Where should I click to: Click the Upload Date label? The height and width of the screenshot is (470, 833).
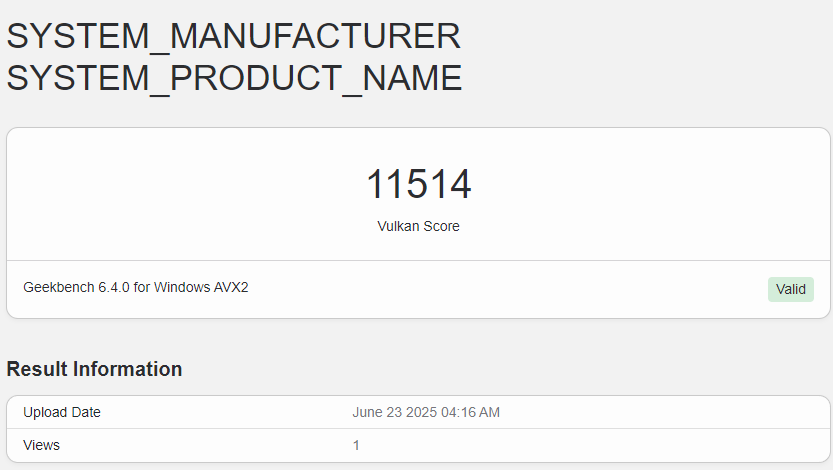pyautogui.click(x=62, y=412)
